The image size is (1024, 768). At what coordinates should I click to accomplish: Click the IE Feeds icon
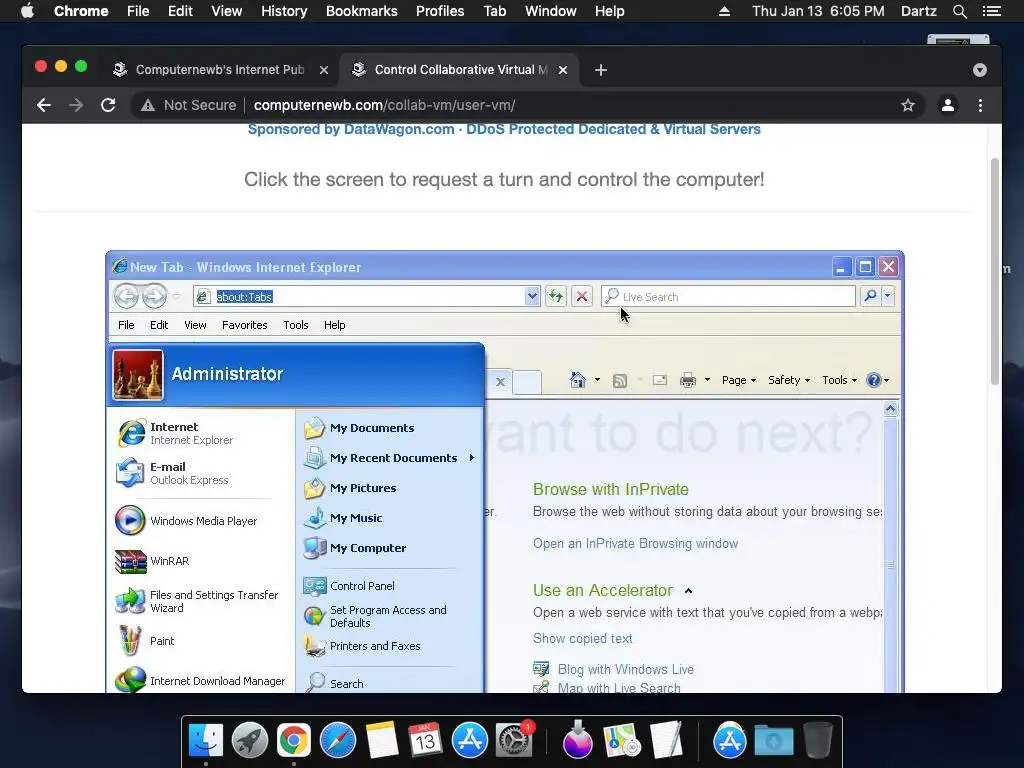click(x=620, y=380)
